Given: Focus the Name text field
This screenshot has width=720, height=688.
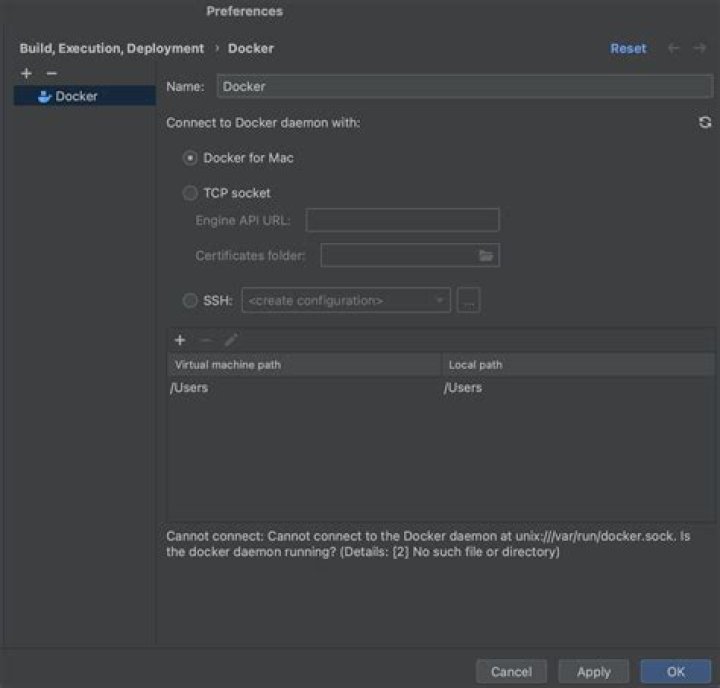Looking at the screenshot, I should pos(465,86).
